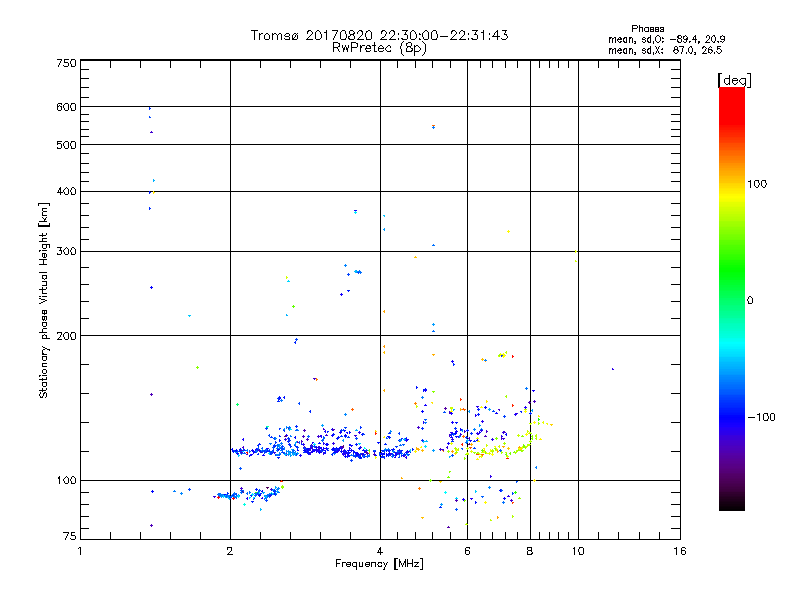Click the x-axis tick label "4"
Image resolution: width=800 pixels, height=600 pixels.
pyautogui.click(x=380, y=551)
